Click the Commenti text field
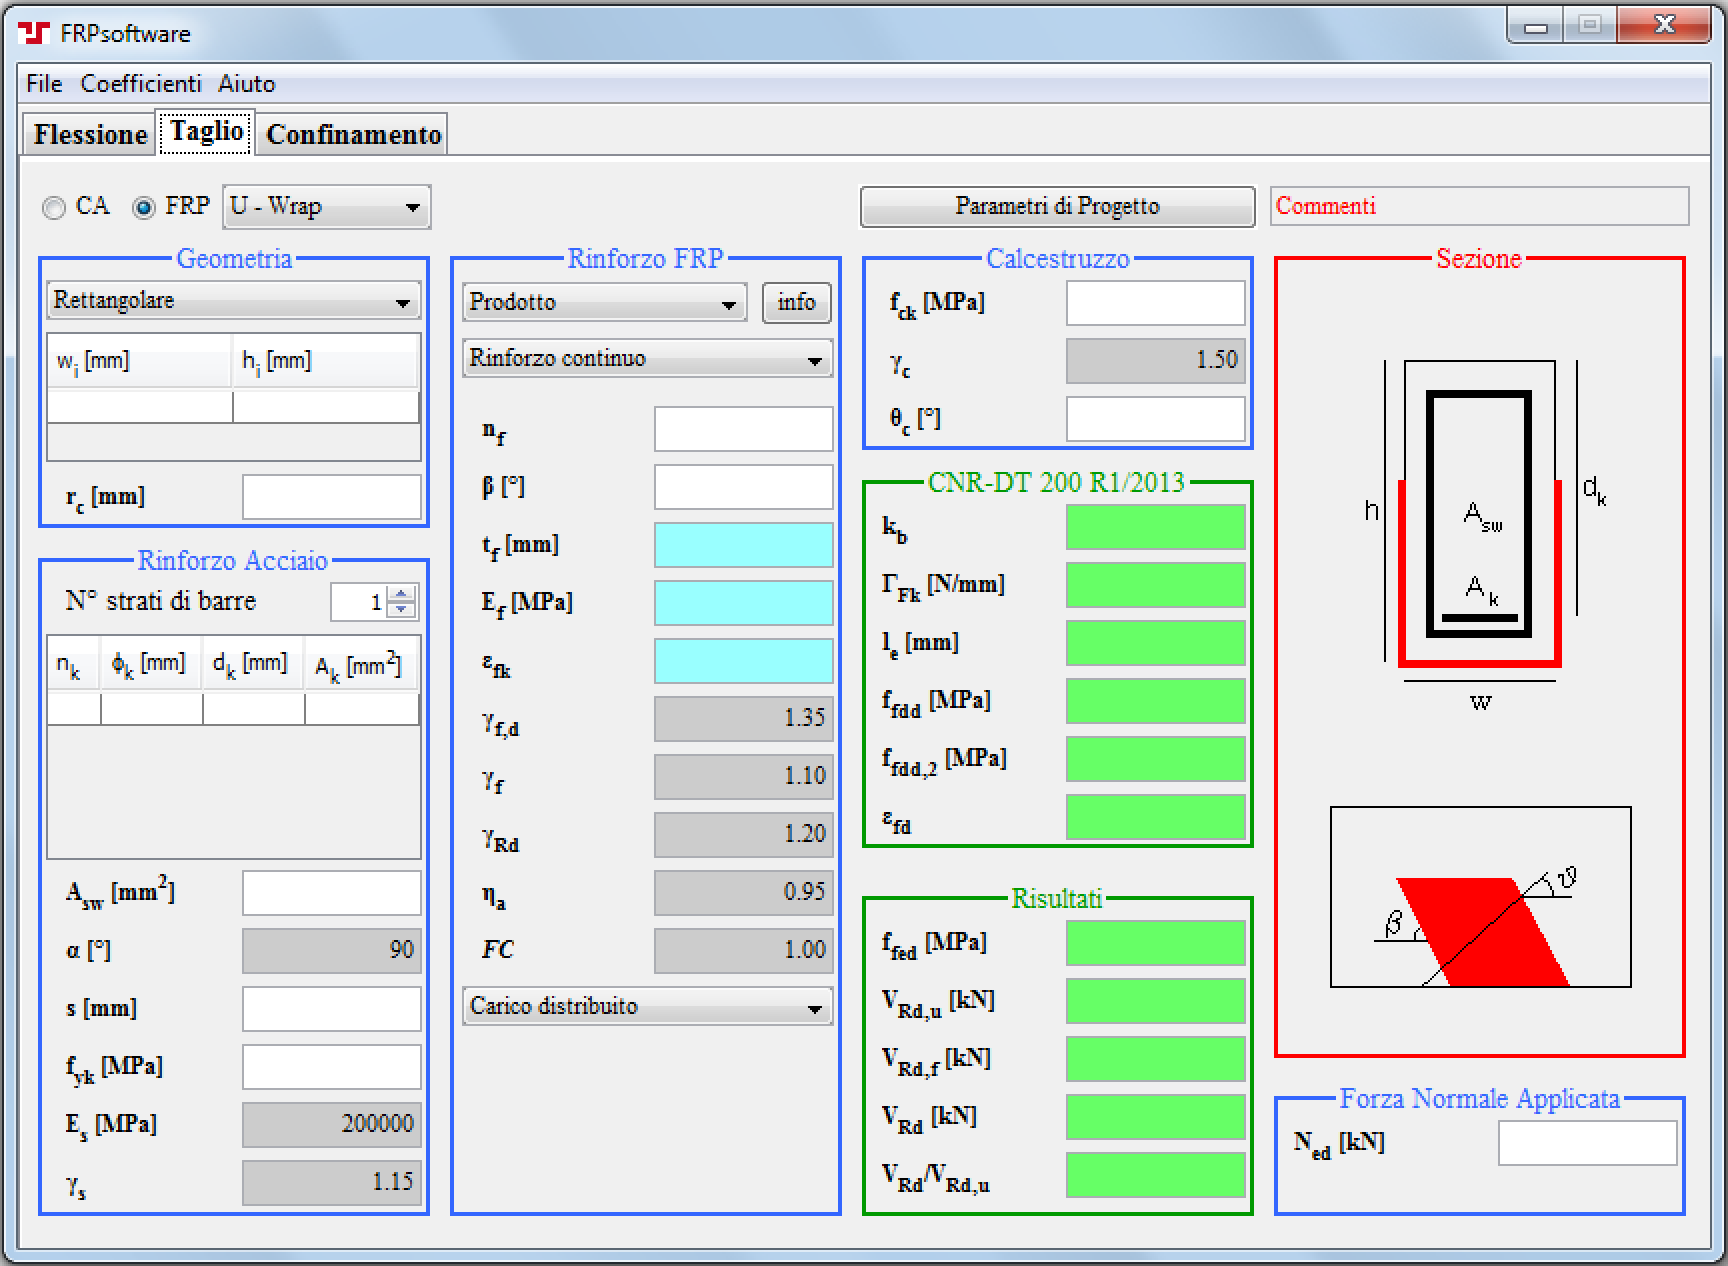This screenshot has width=1728, height=1266. 1480,206
